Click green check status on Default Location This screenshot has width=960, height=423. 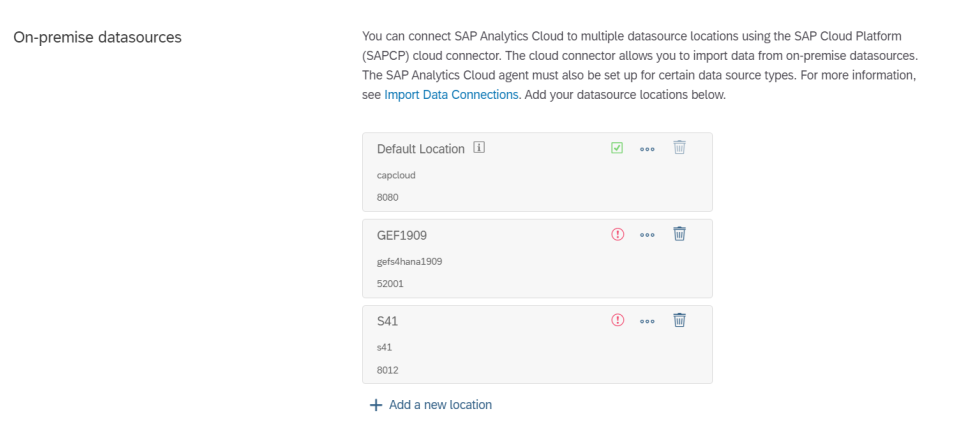(617, 148)
